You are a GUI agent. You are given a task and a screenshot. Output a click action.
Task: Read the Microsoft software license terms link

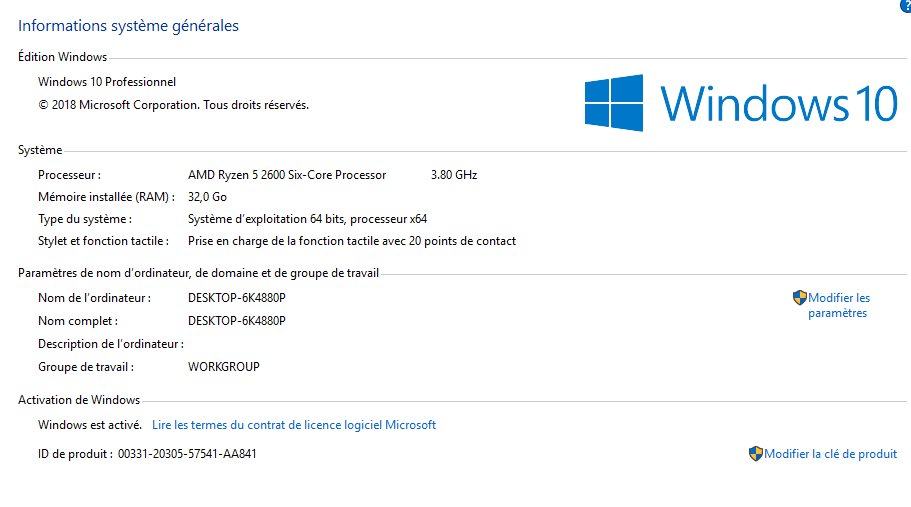(x=294, y=425)
